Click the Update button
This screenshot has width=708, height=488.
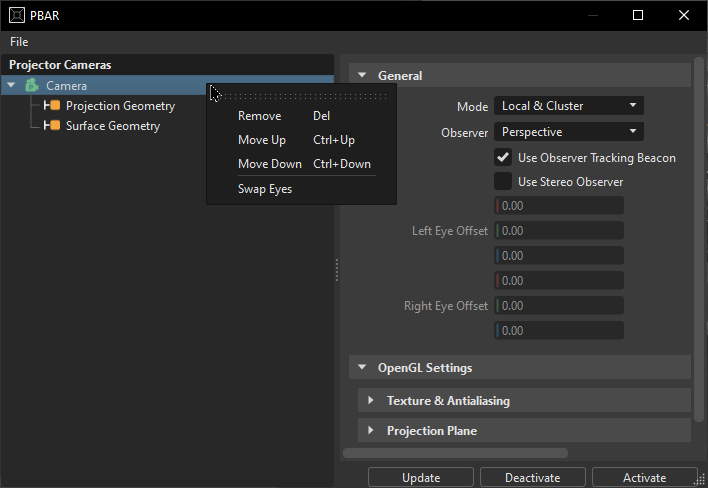tap(421, 478)
